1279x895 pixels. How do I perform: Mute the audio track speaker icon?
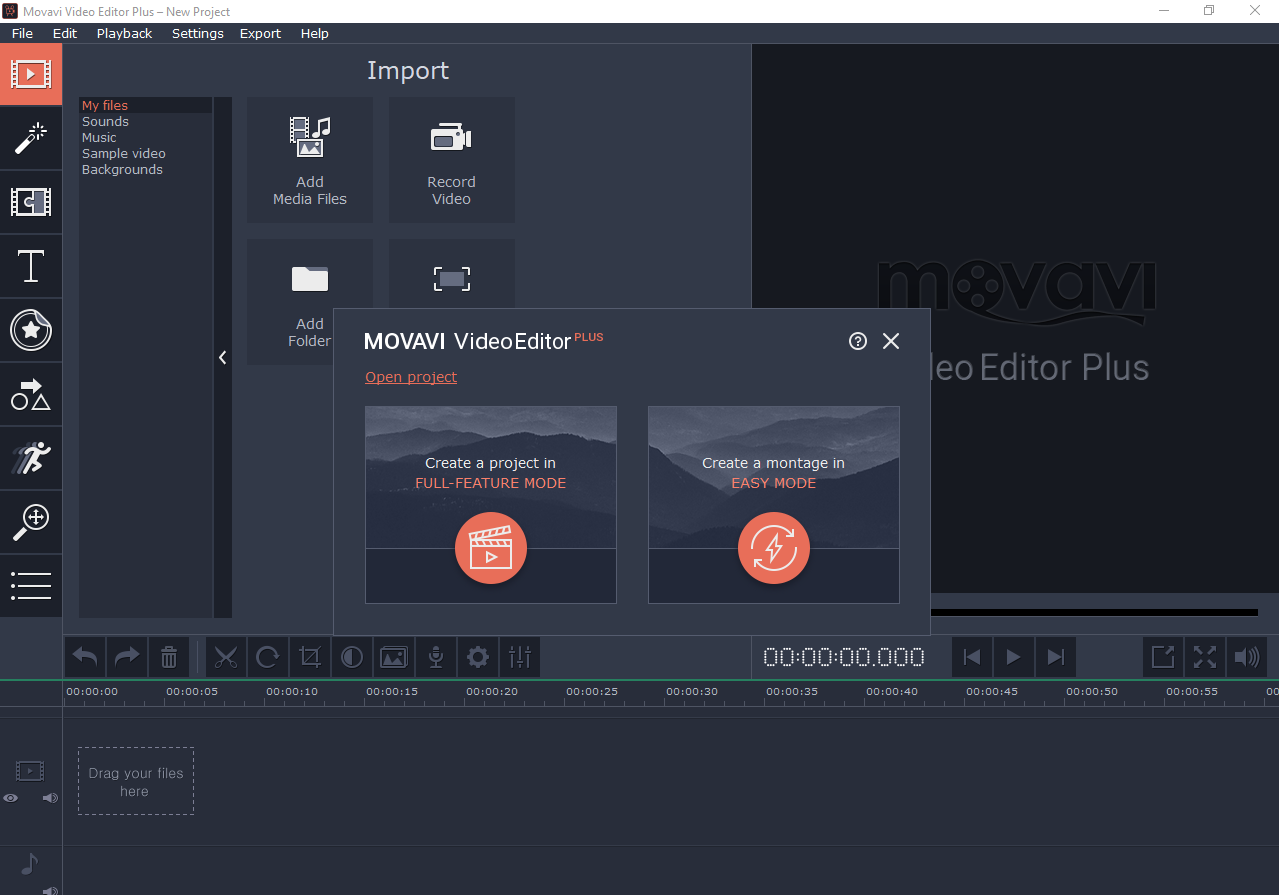click(49, 890)
